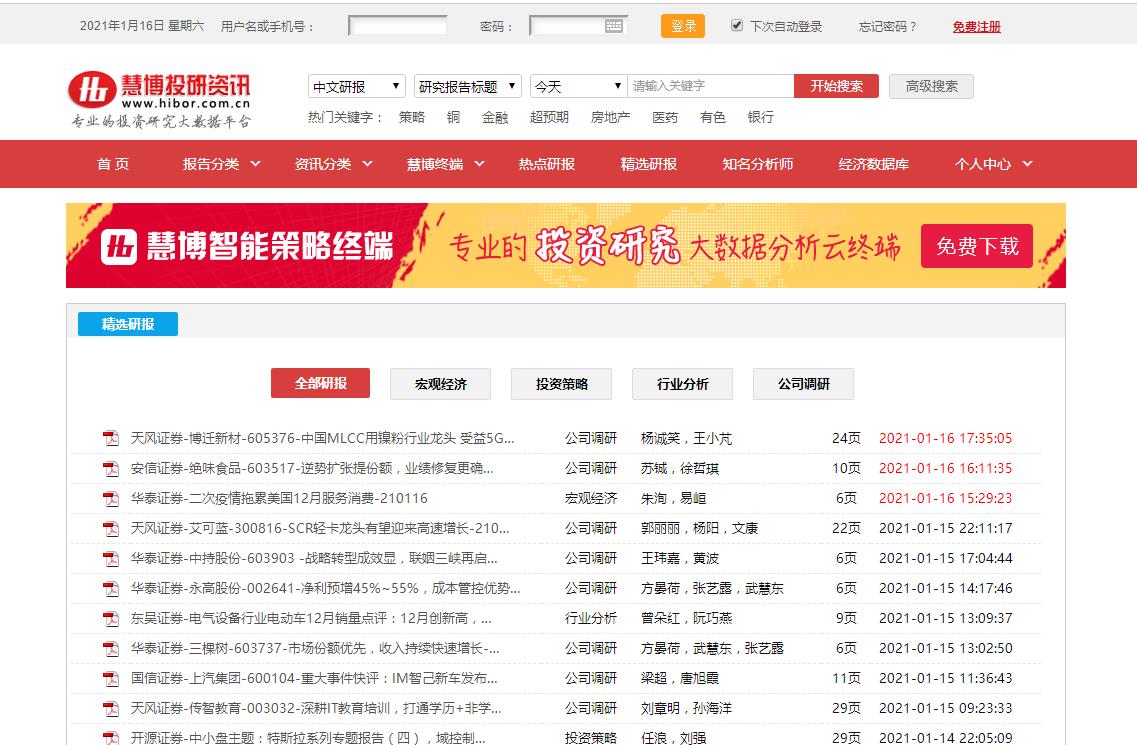Screen dimensions: 1137x745
Task: Open the 免费注册 registration link
Action: click(x=977, y=26)
